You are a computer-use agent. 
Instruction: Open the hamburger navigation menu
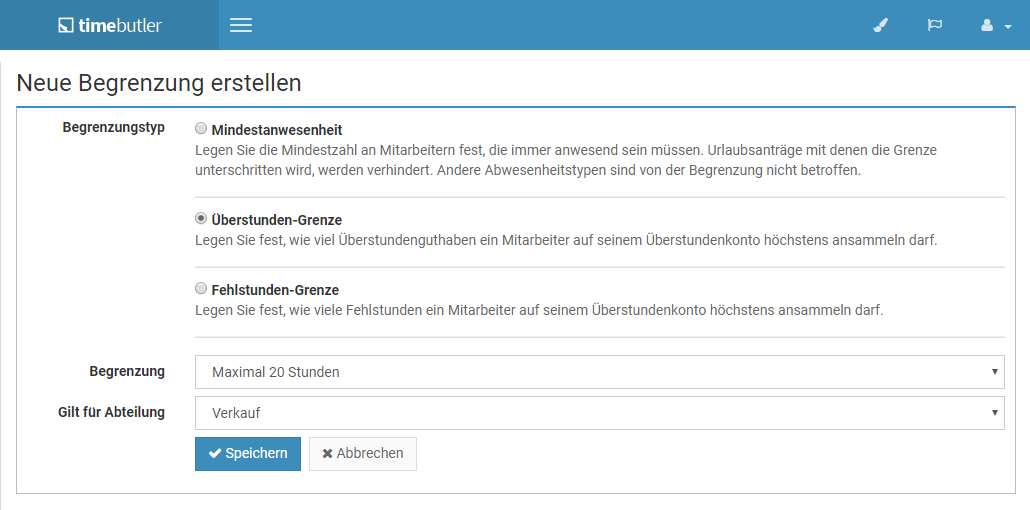241,25
